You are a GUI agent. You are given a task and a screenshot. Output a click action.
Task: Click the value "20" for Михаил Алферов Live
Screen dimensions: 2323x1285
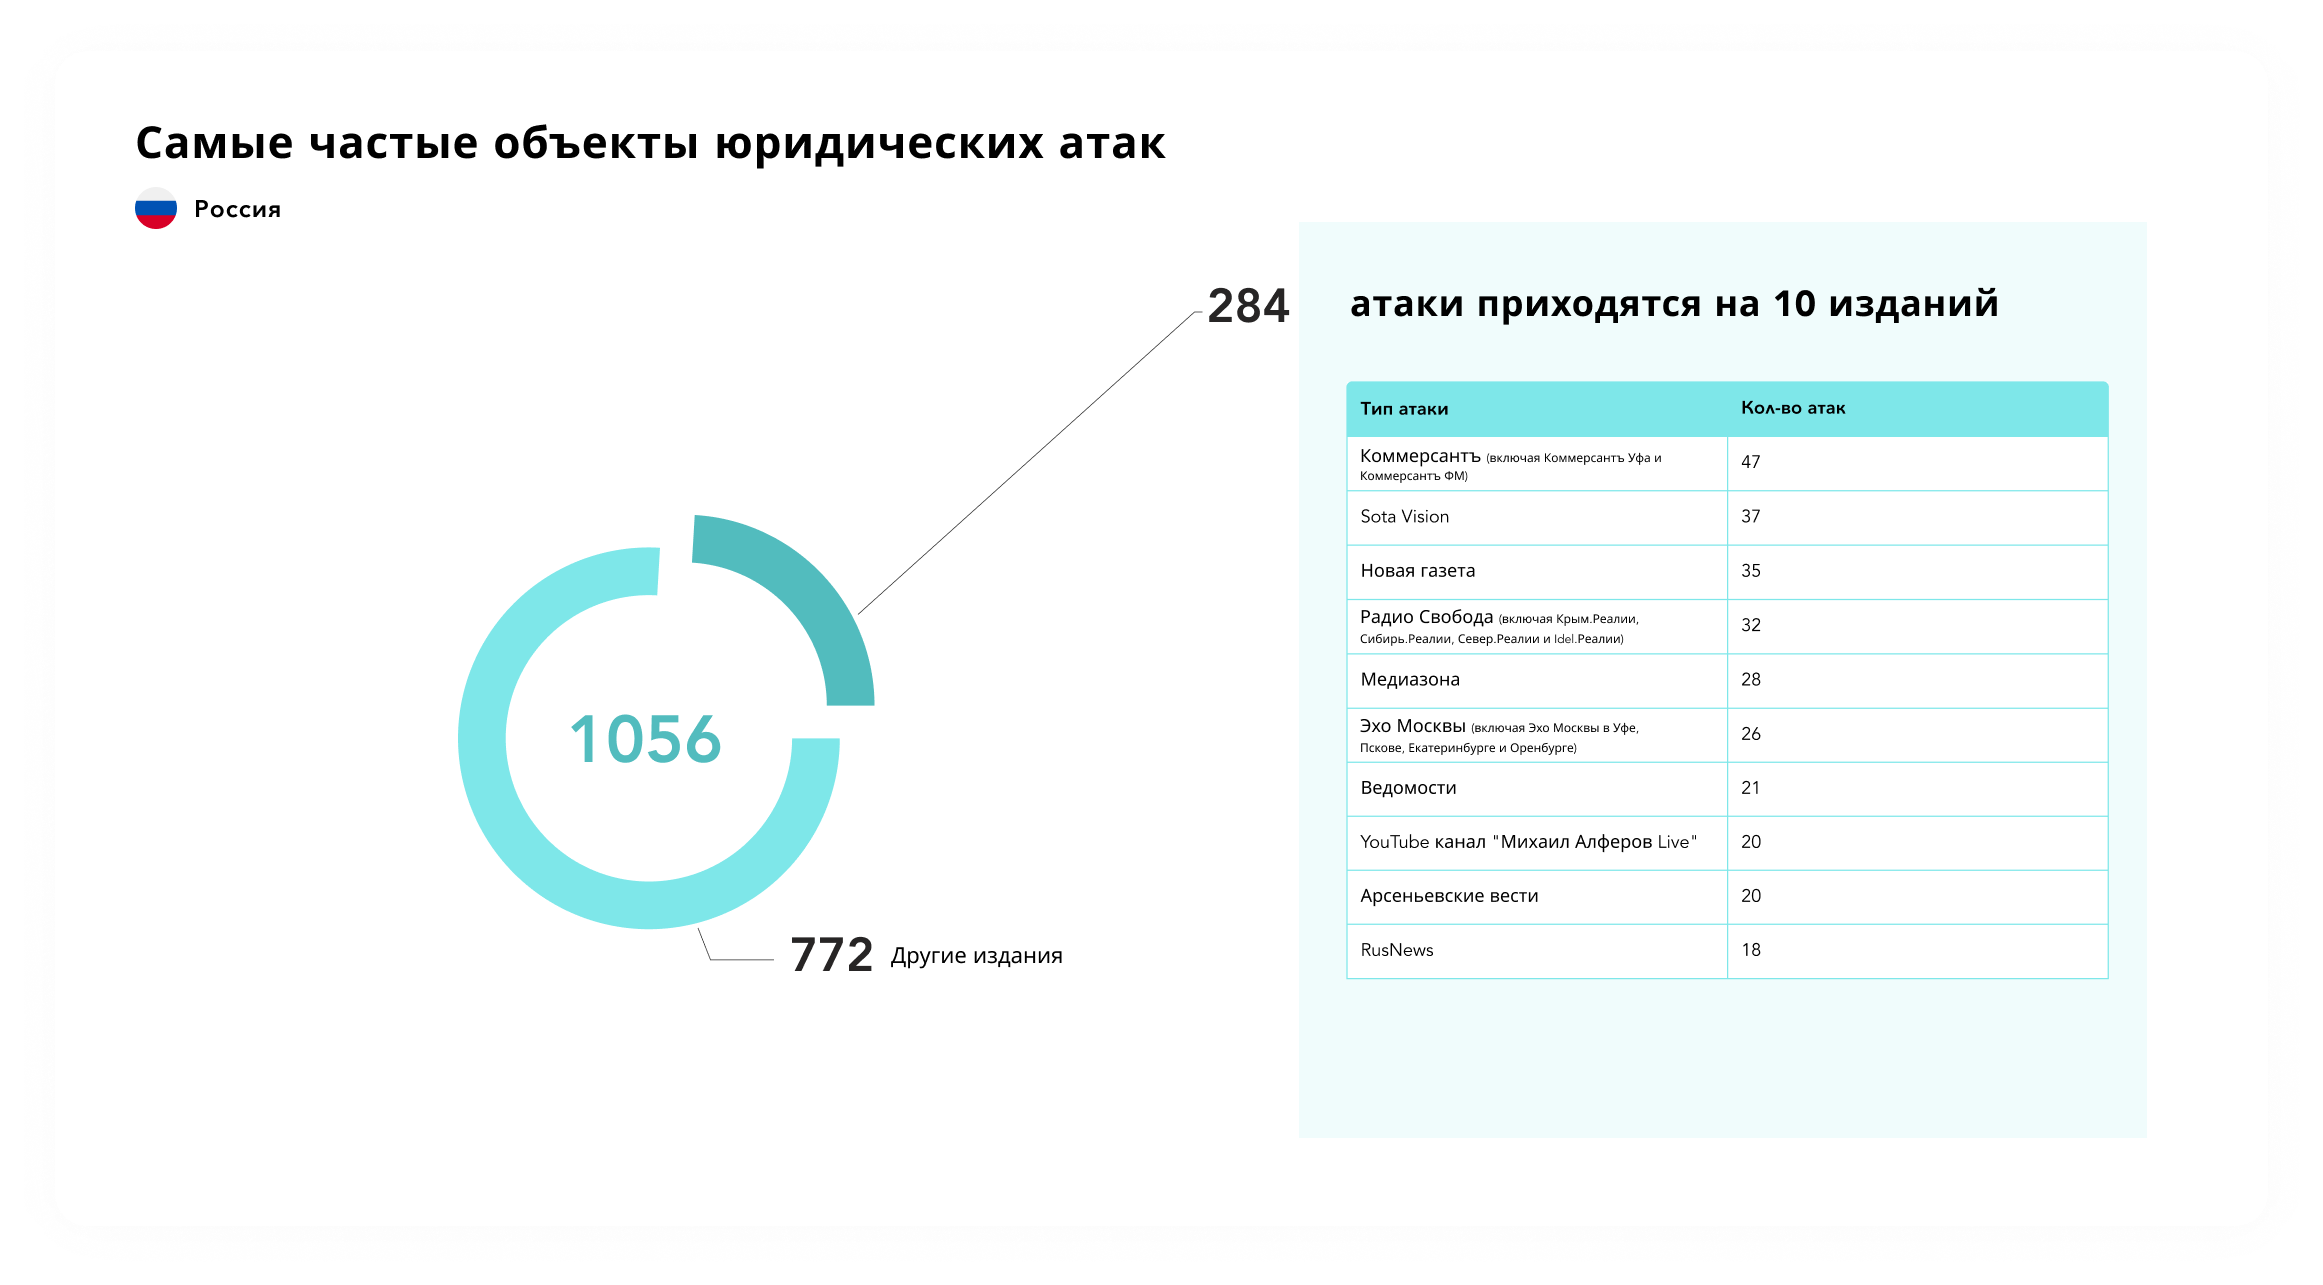(1750, 842)
